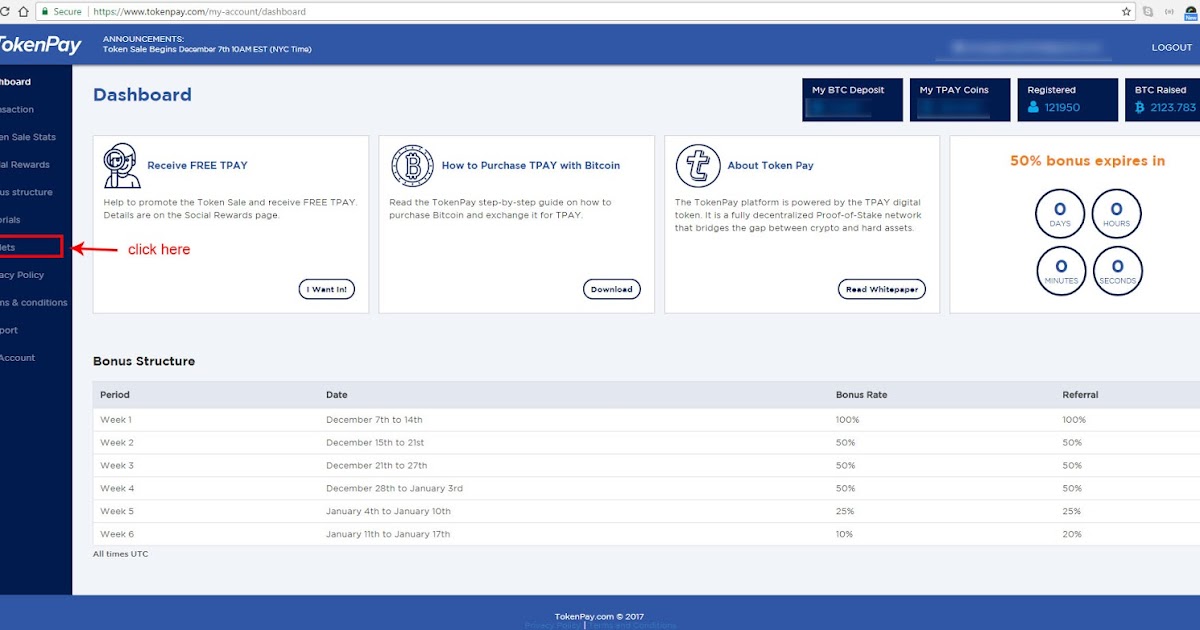The image size is (1200, 630).
Task: Open the extension icon marked New
Action: click(1191, 11)
